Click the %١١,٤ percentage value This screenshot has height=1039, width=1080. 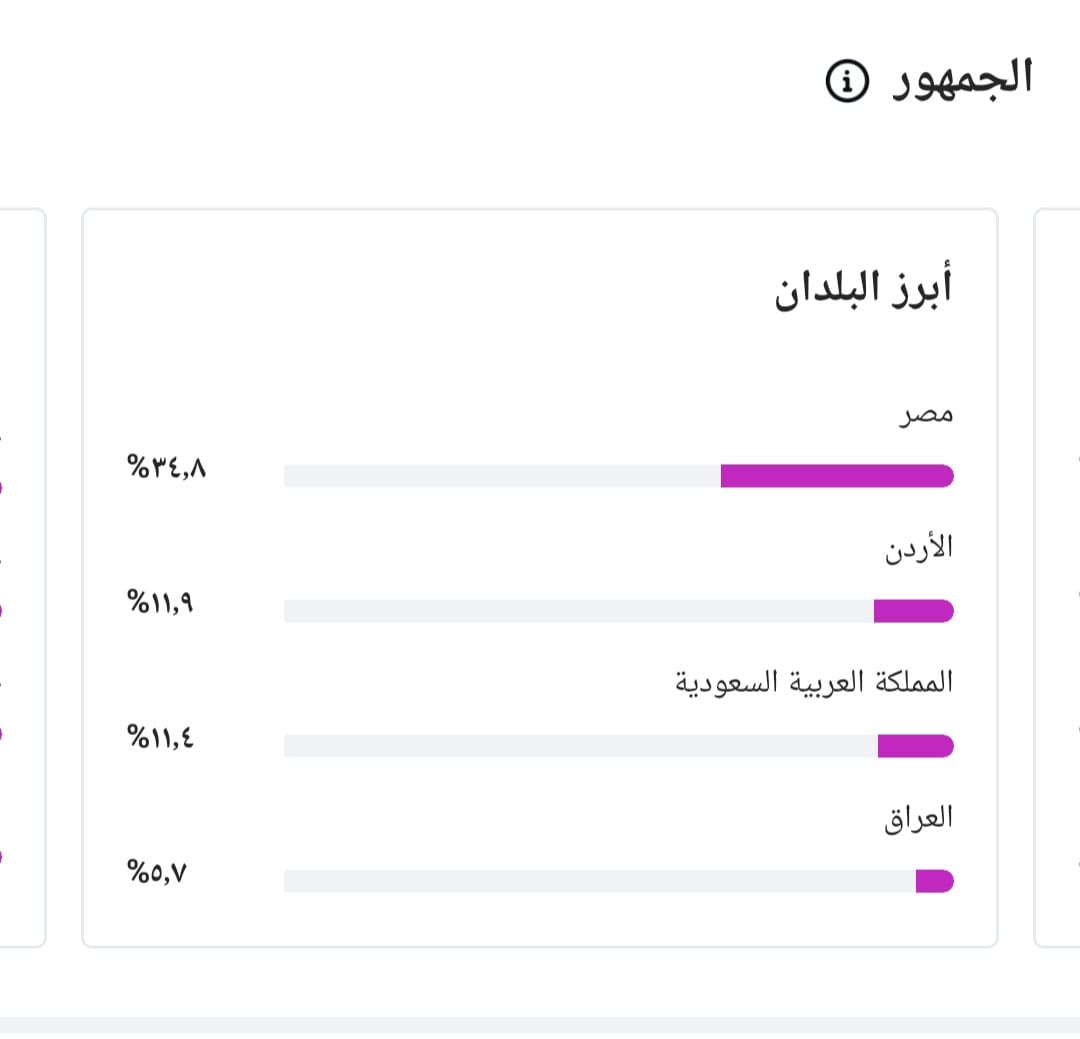160,737
